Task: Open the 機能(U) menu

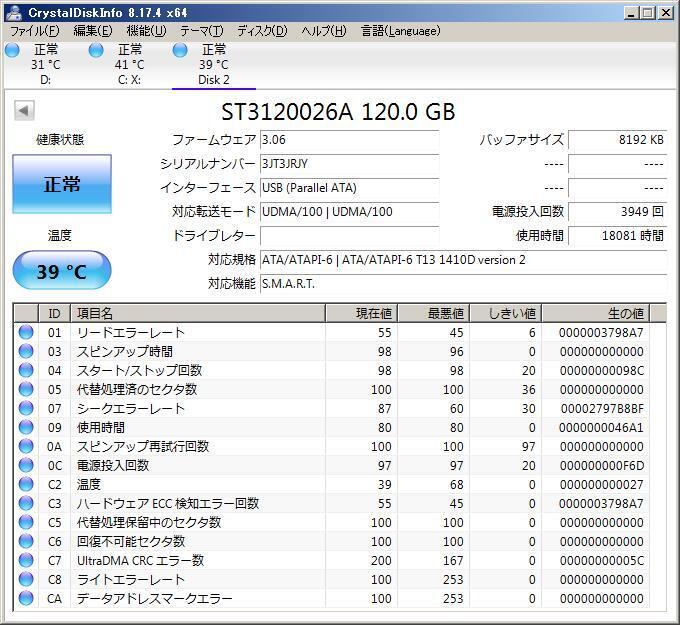Action: (146, 31)
